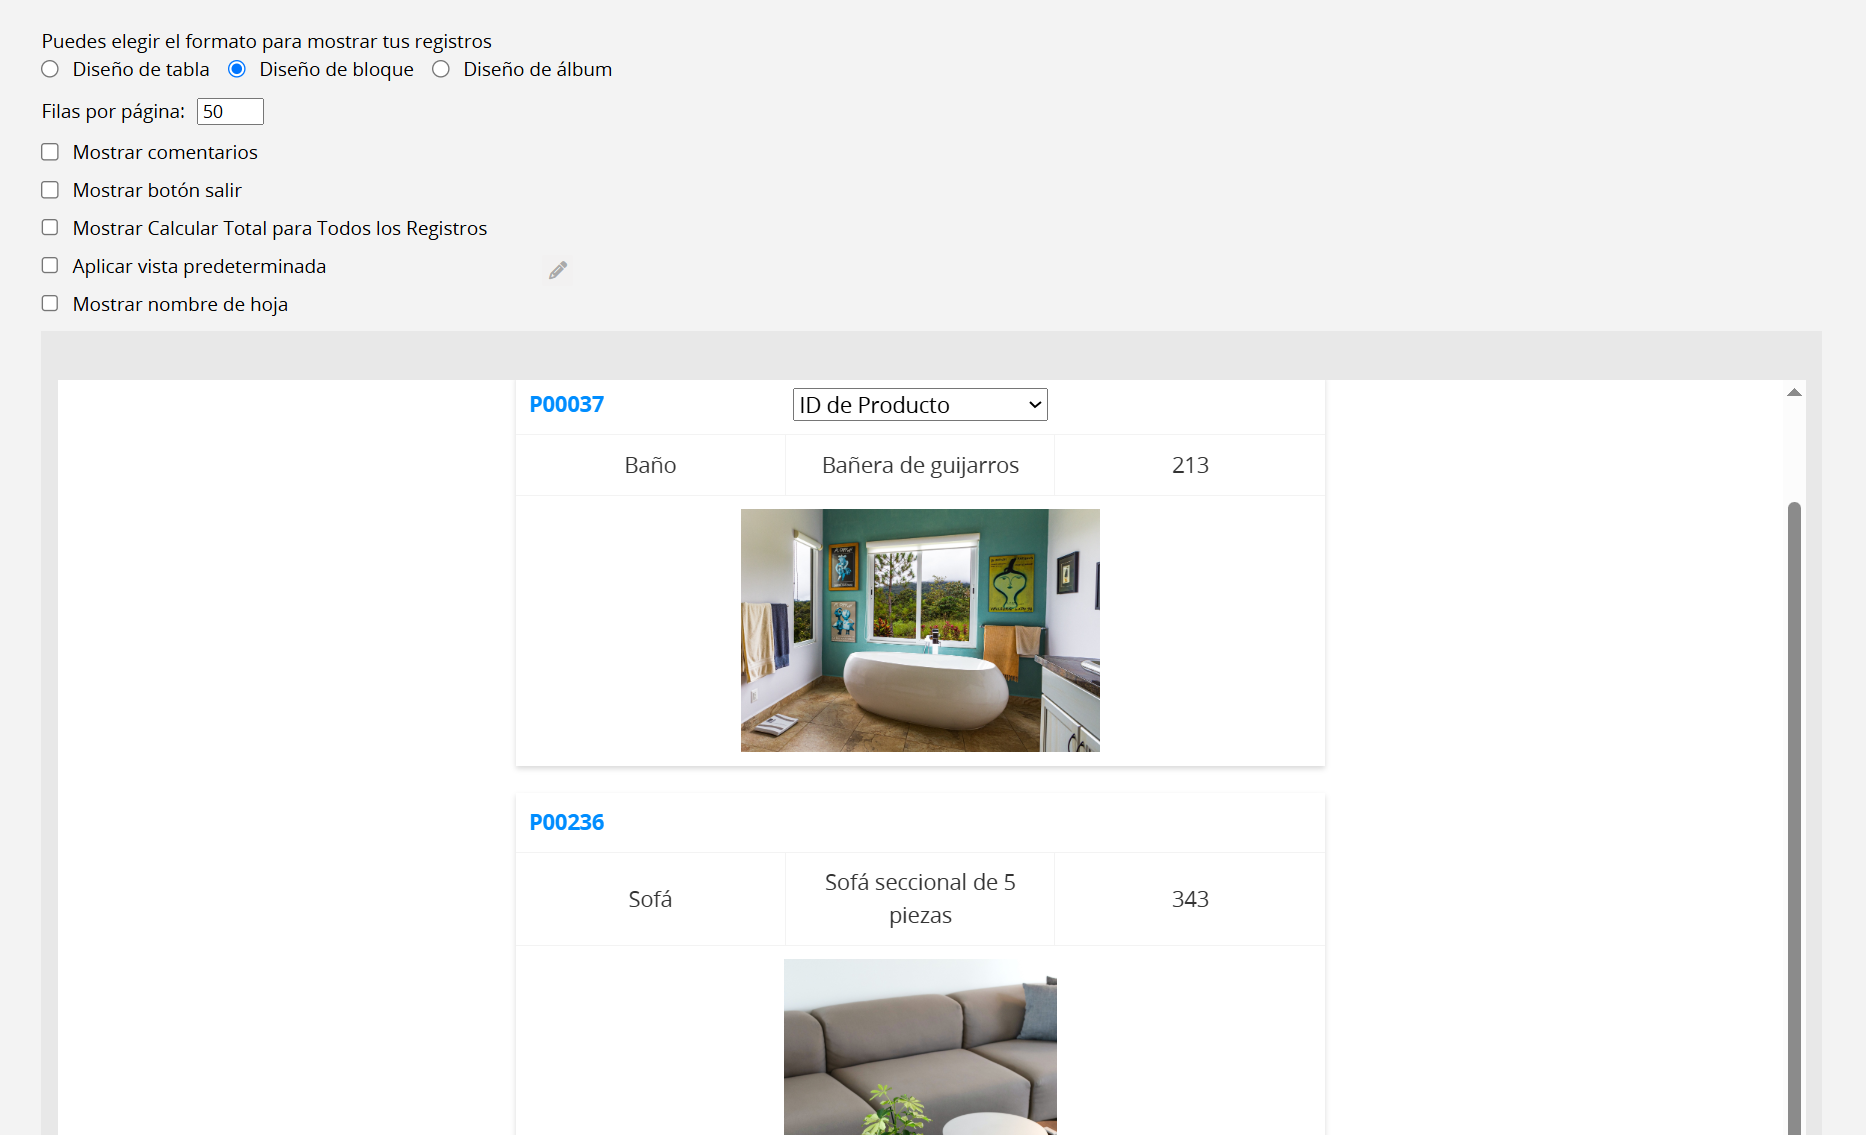Select the Diseño de tabla radio button
The width and height of the screenshot is (1866, 1135).
50,69
